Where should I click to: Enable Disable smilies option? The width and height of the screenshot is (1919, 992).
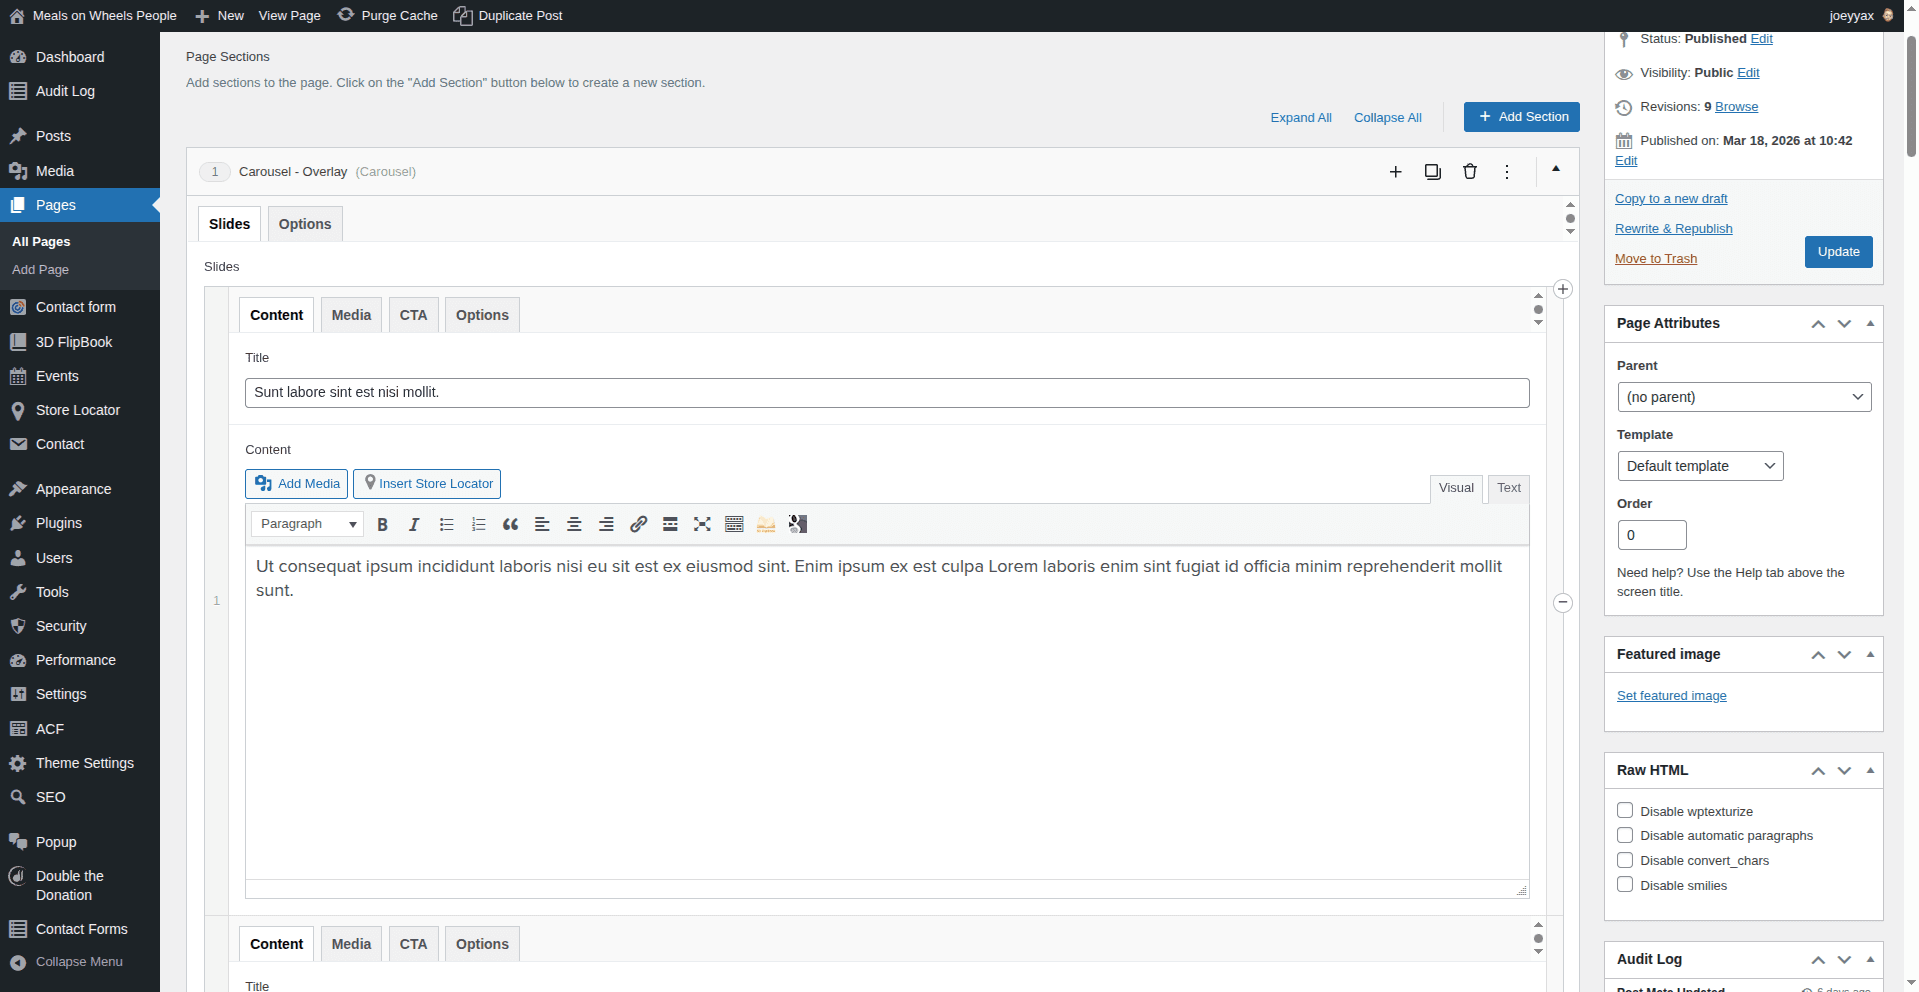1624,884
